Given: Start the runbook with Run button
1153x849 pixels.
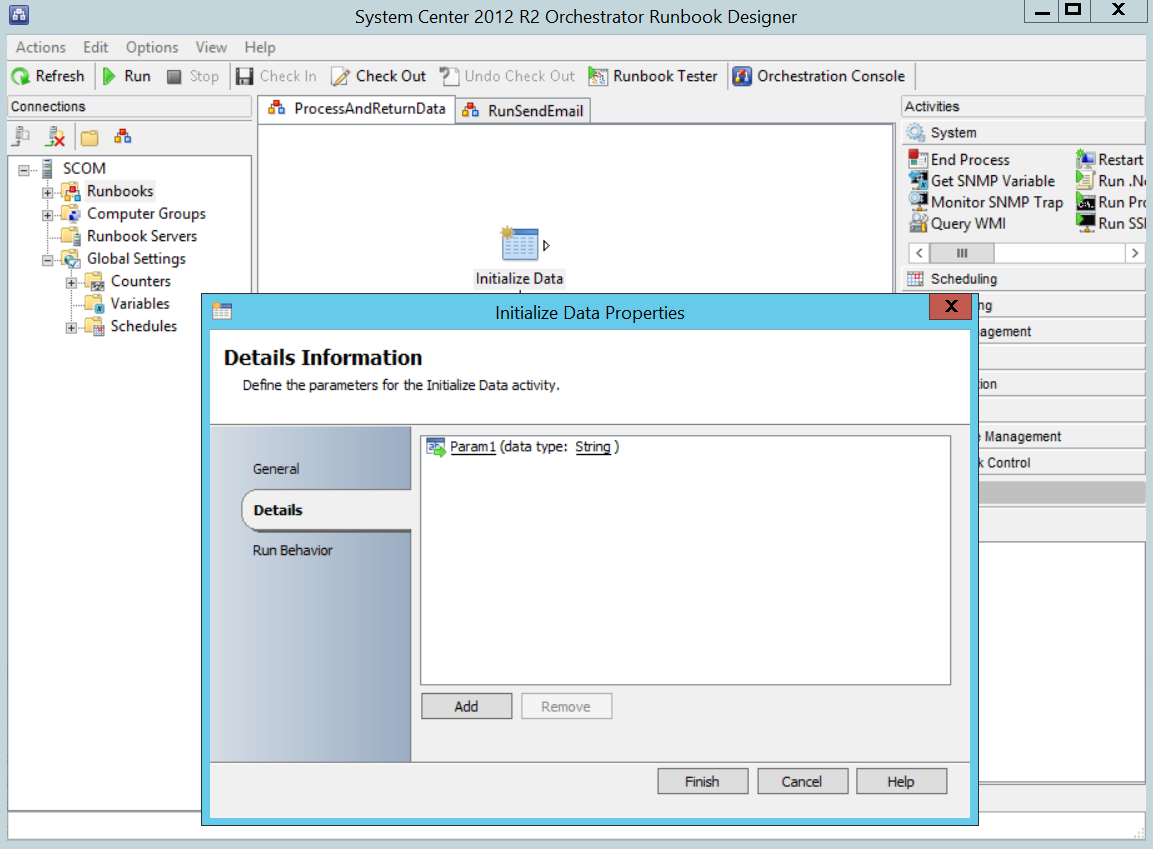Looking at the screenshot, I should pos(126,76).
